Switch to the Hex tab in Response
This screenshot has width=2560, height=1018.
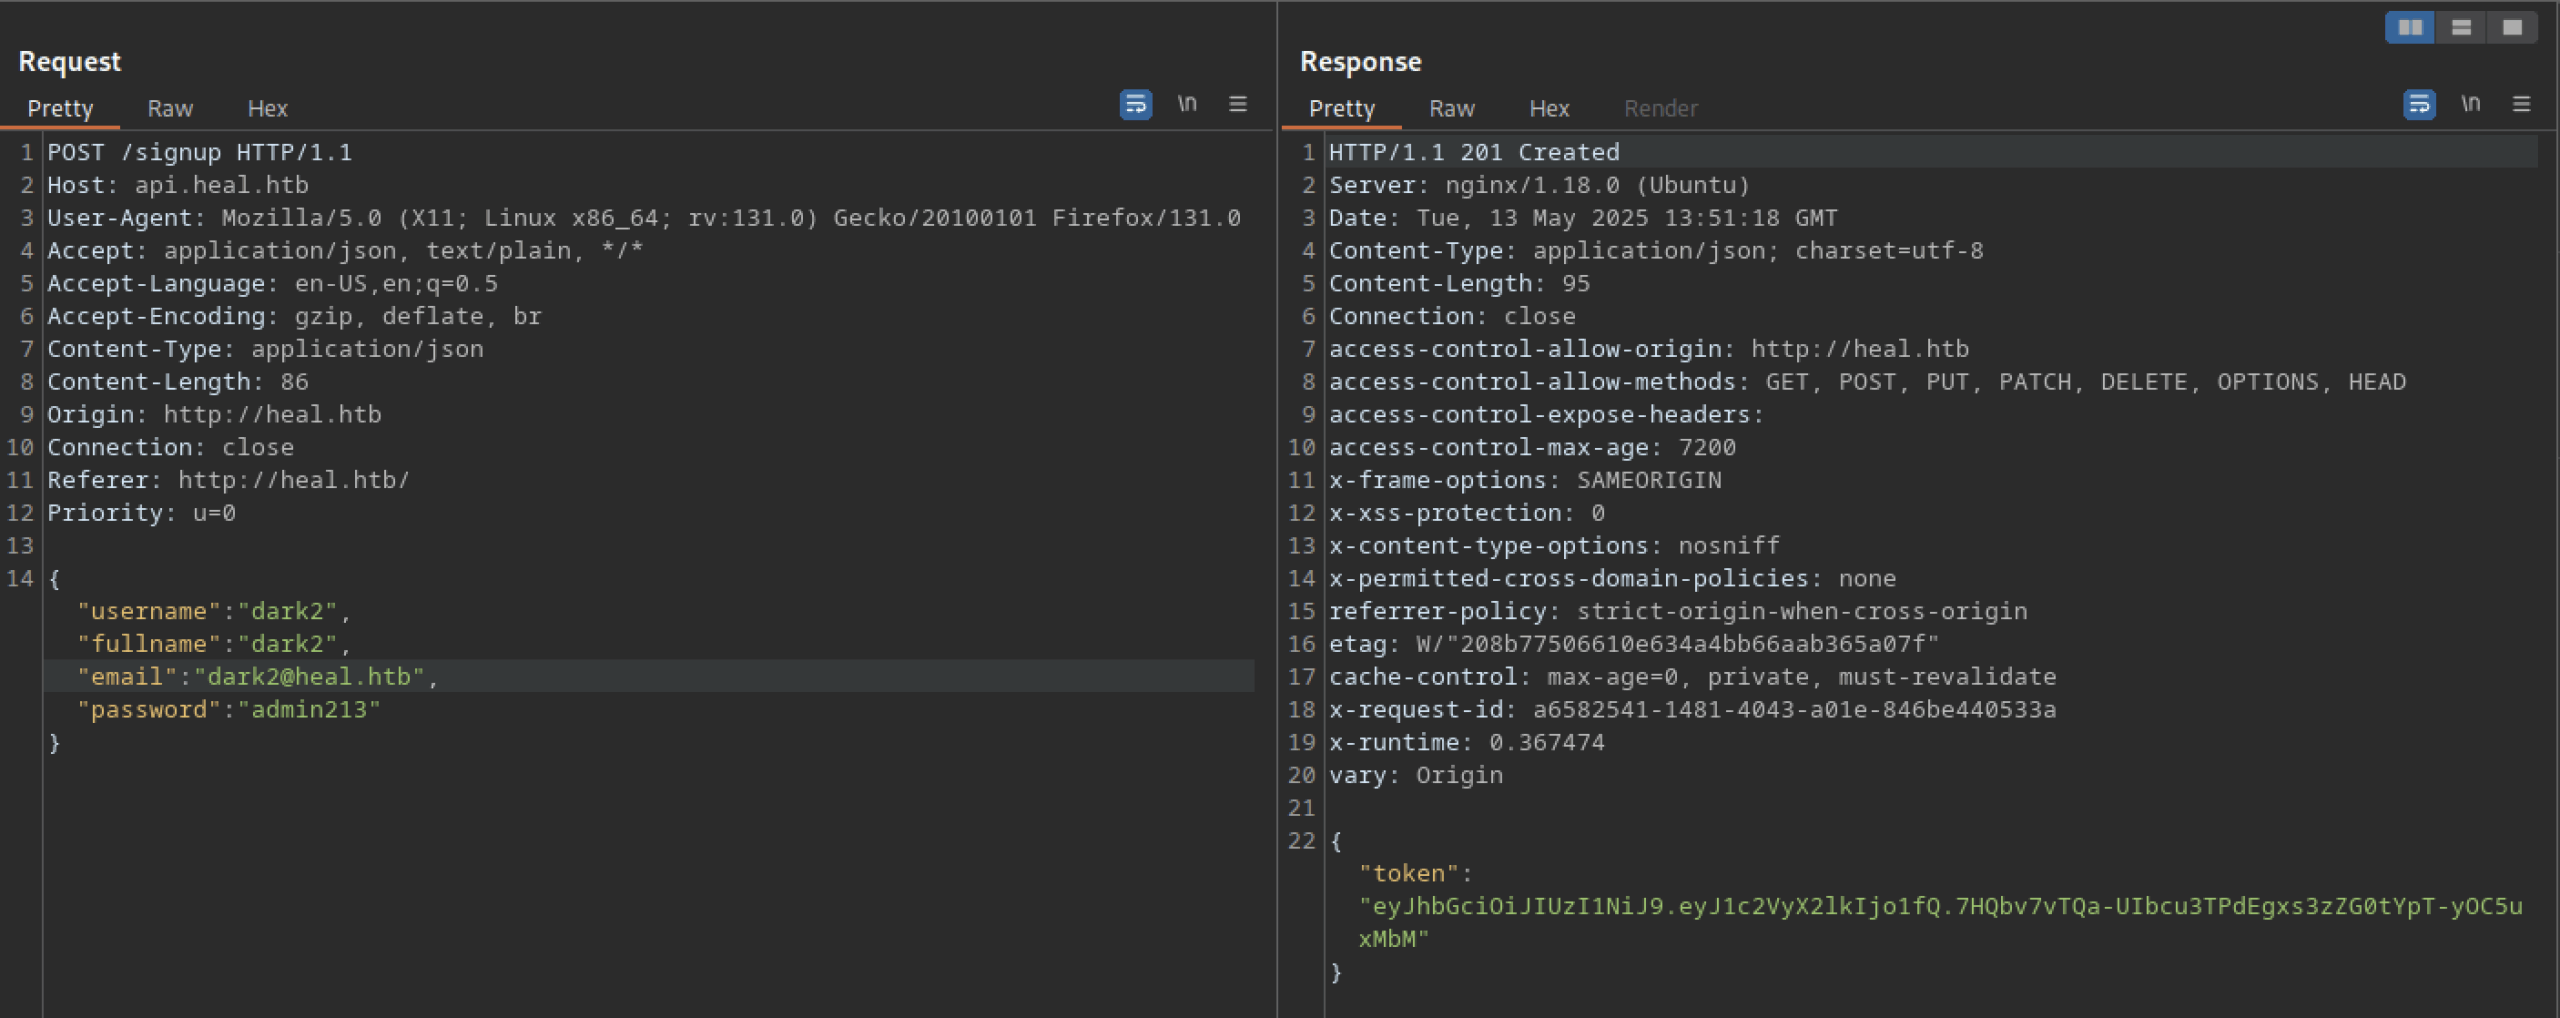[1549, 108]
